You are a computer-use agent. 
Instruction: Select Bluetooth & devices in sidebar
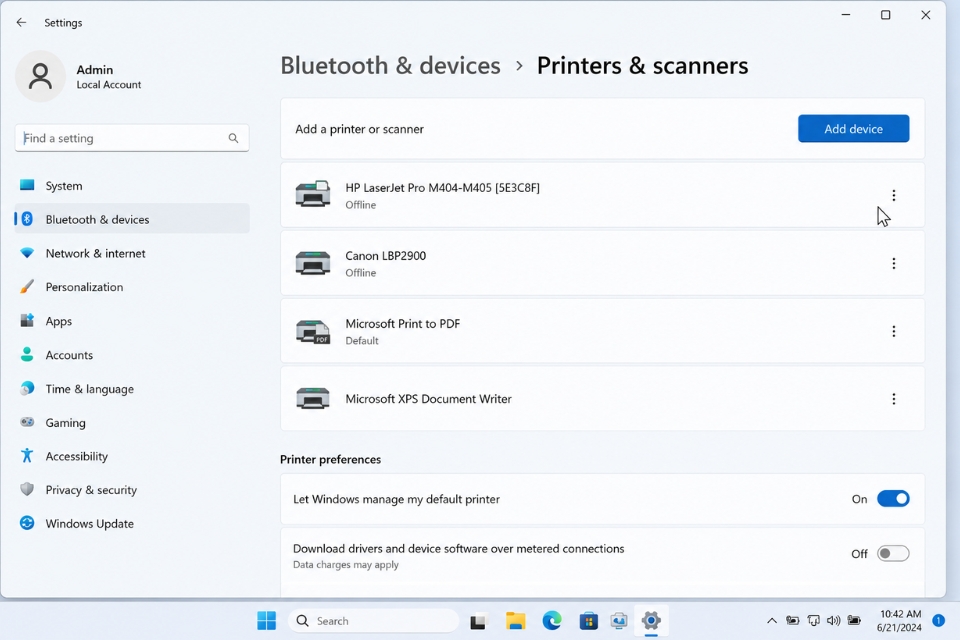pos(132,219)
